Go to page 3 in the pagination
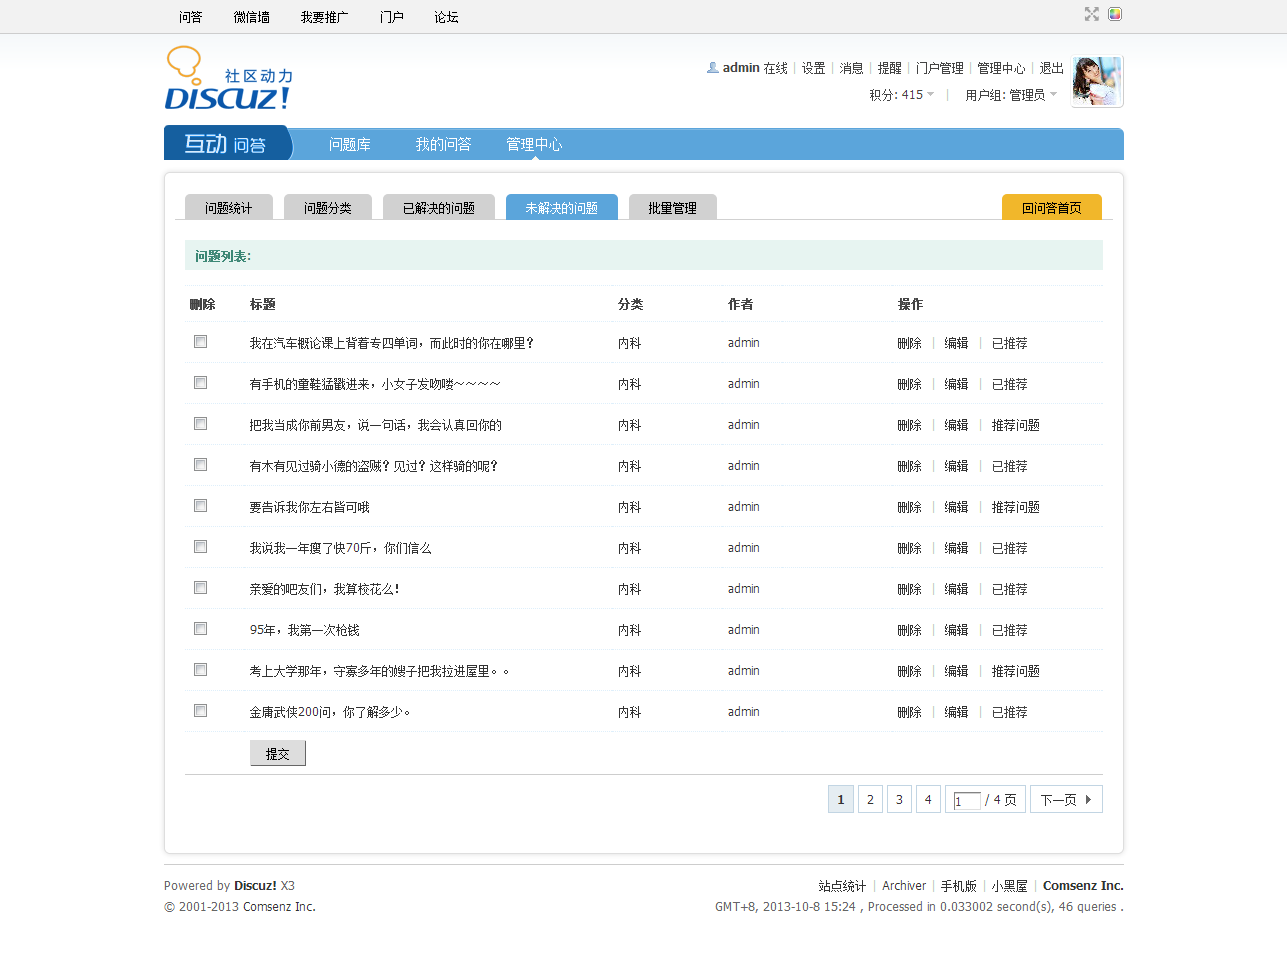The width and height of the screenshot is (1287, 967). point(899,800)
